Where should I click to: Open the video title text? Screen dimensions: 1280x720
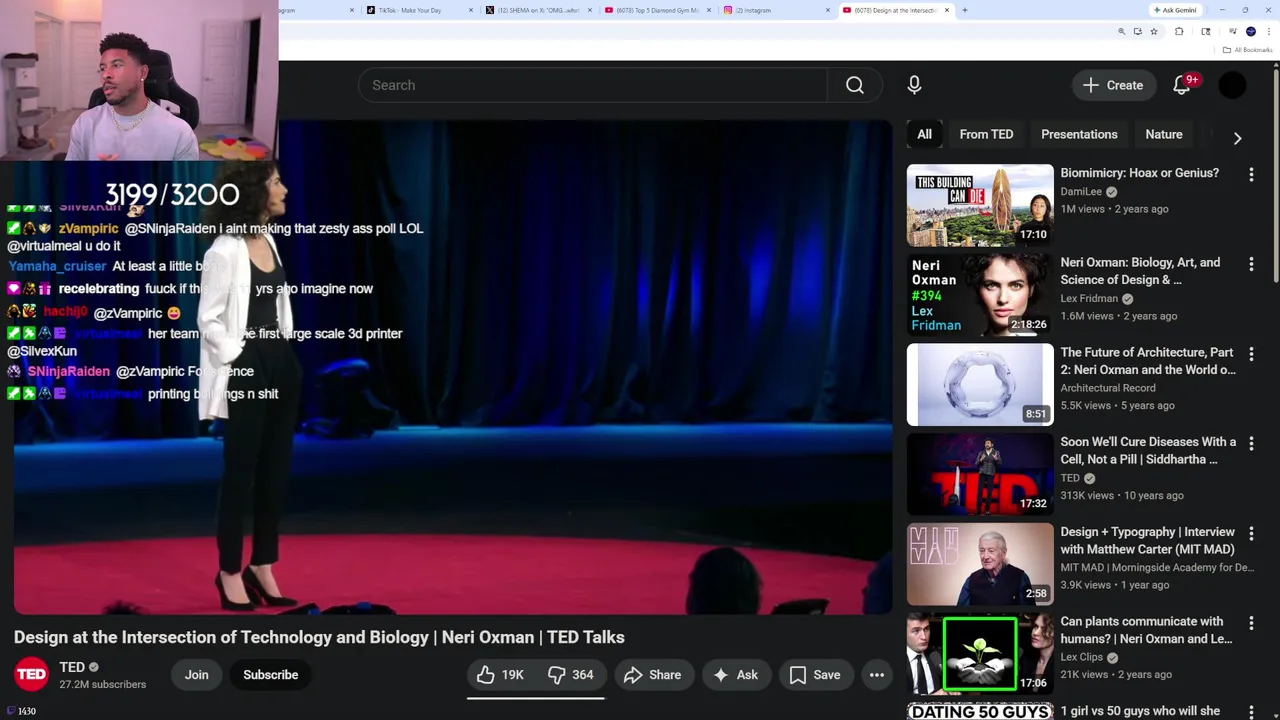(319, 637)
